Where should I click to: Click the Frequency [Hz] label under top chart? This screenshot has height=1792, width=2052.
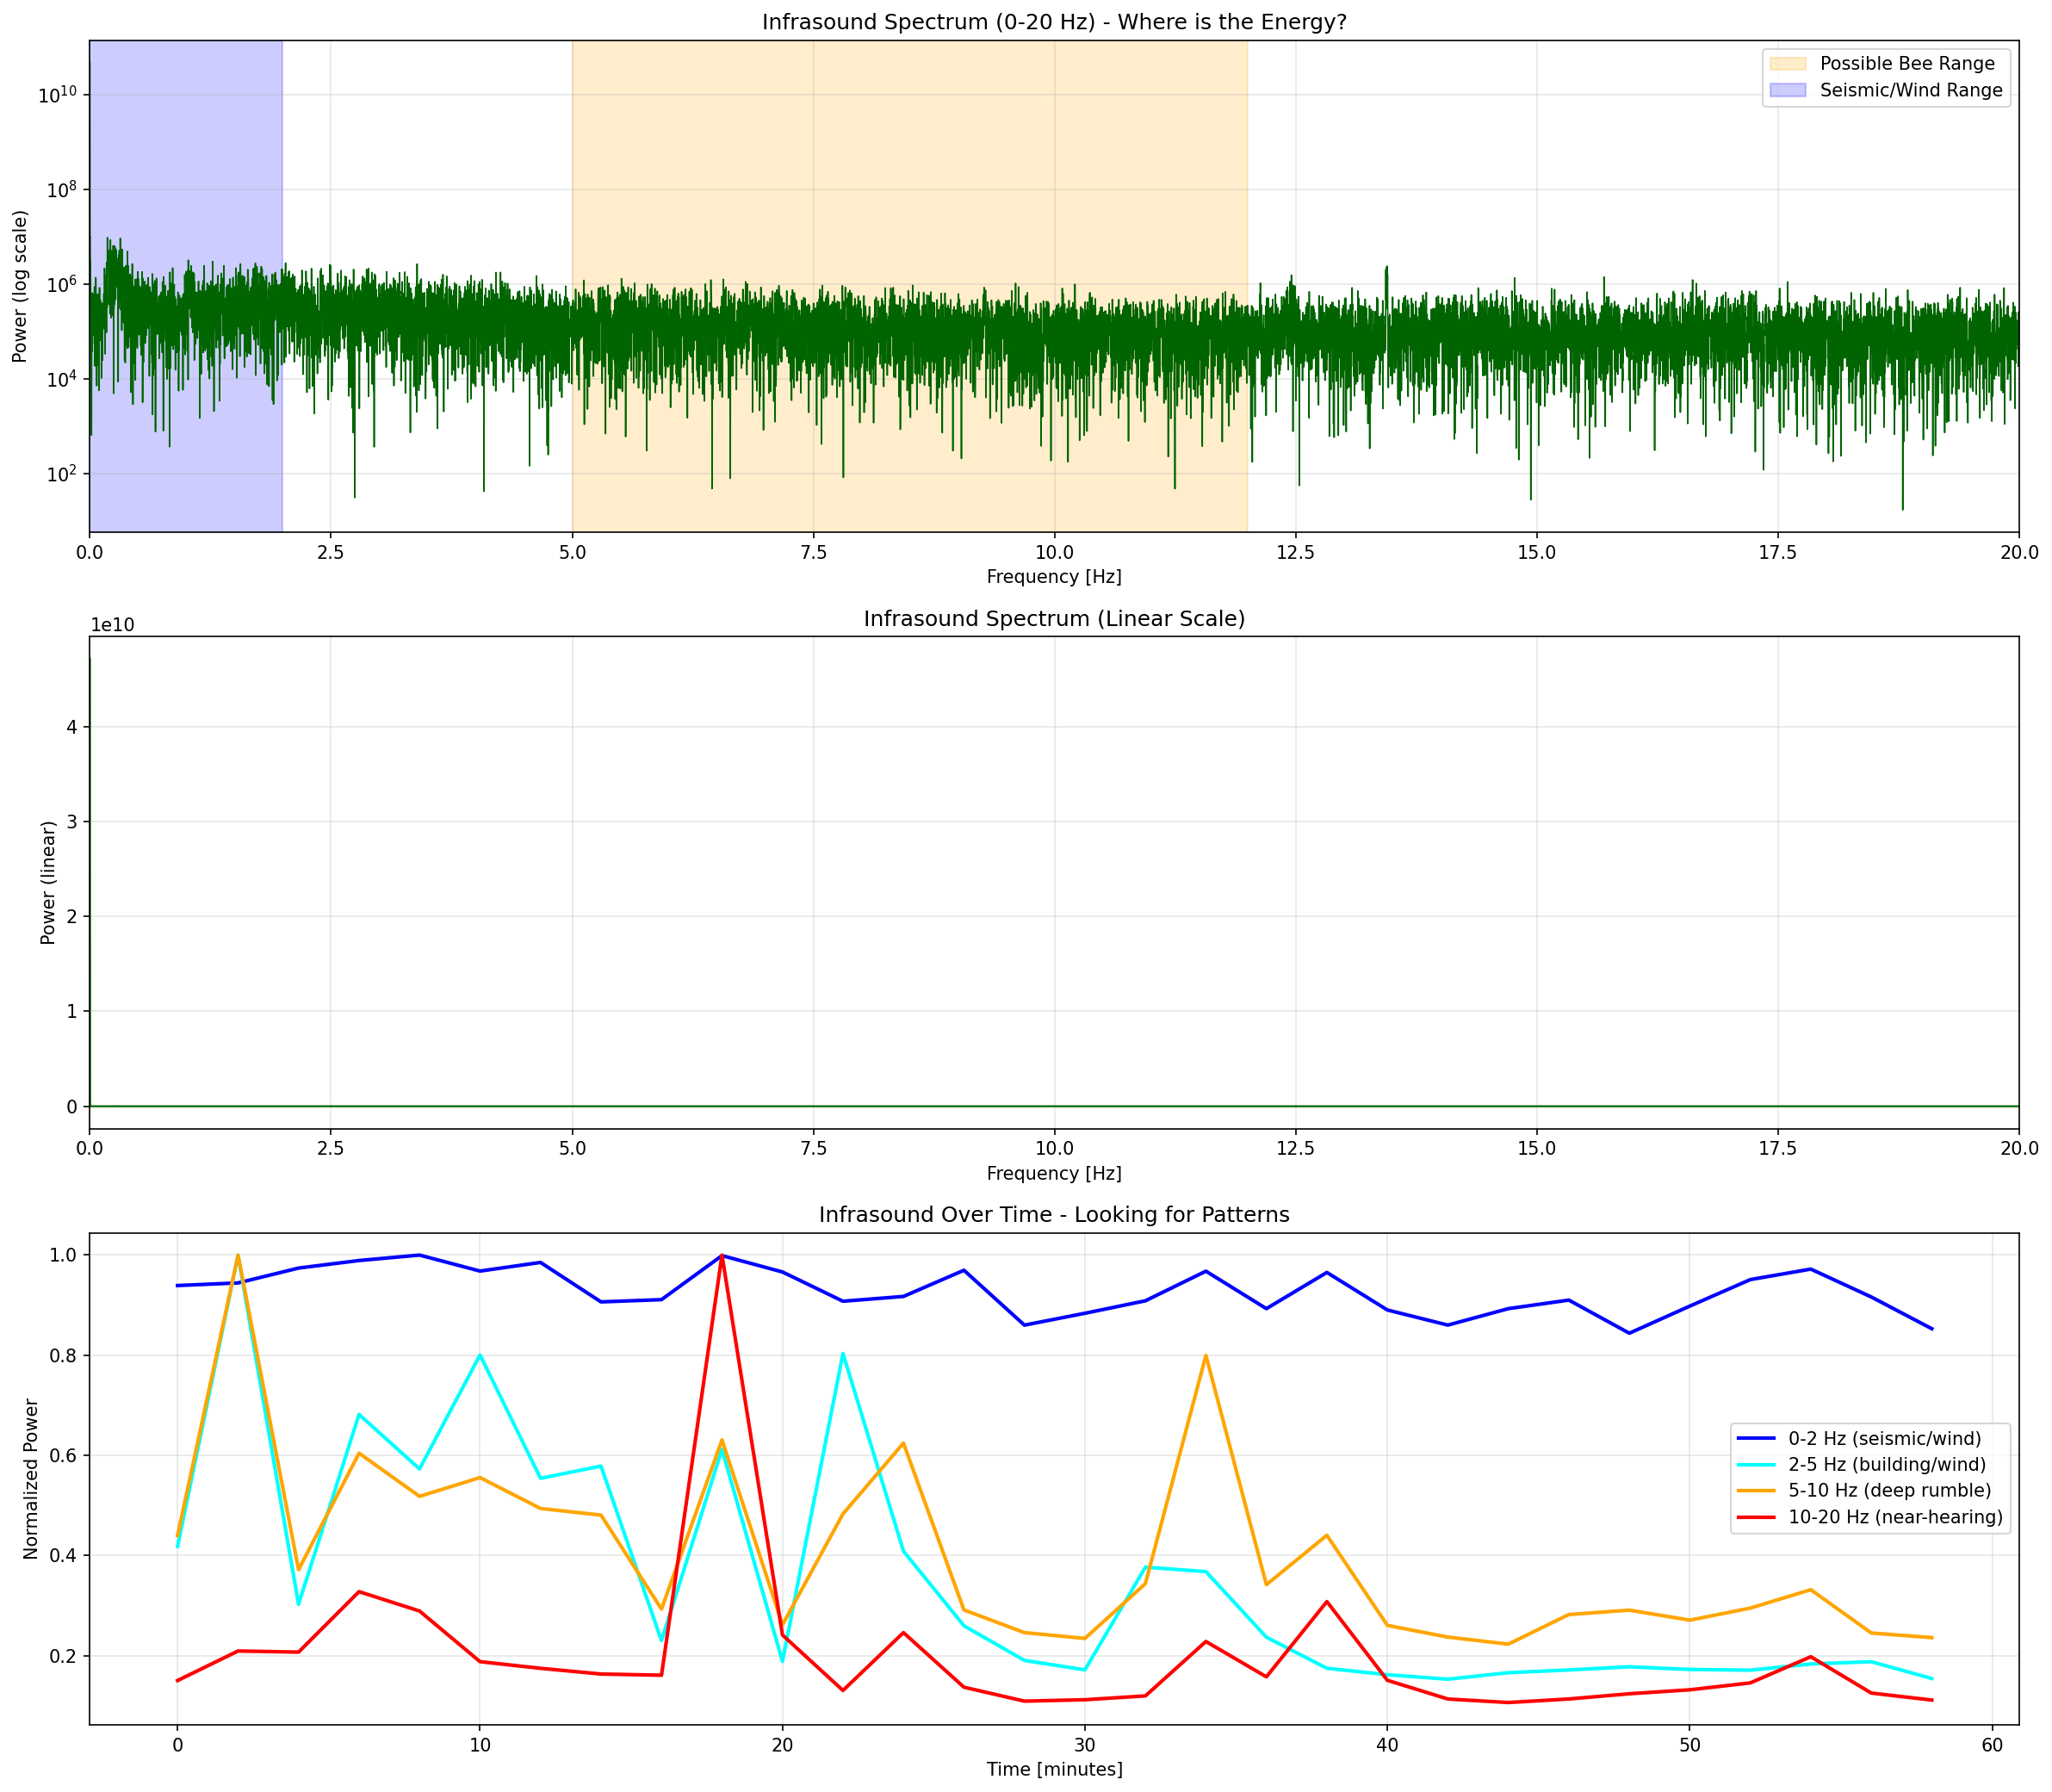[x=1054, y=577]
